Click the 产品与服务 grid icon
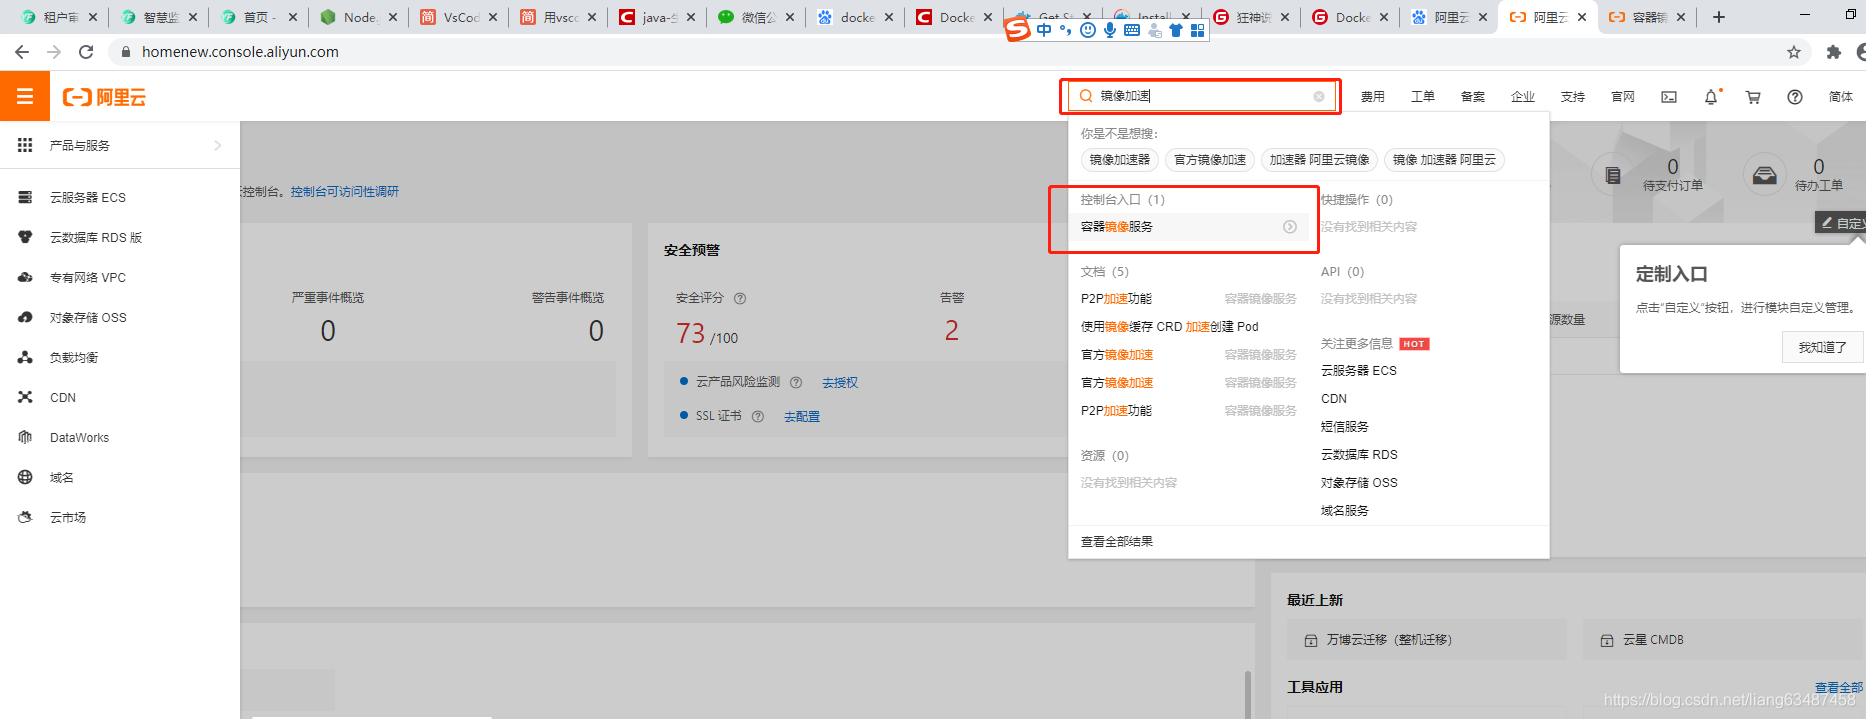The width and height of the screenshot is (1866, 719). [x=25, y=146]
